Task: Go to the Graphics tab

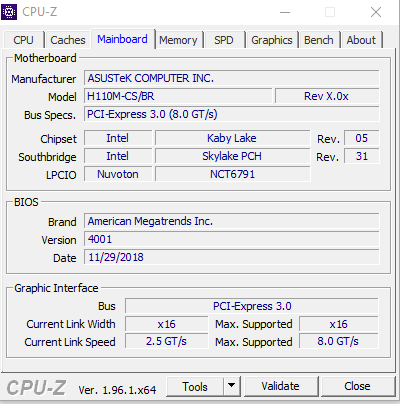Action: click(272, 40)
